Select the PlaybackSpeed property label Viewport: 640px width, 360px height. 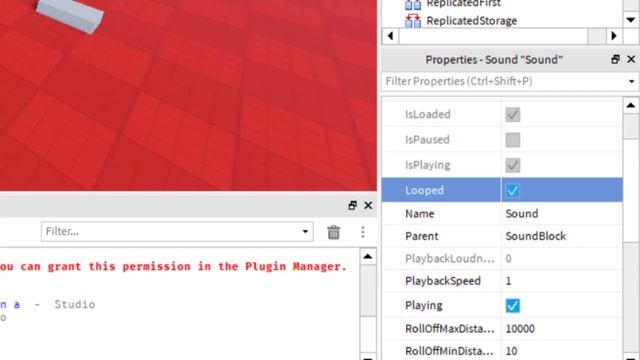[x=443, y=281]
